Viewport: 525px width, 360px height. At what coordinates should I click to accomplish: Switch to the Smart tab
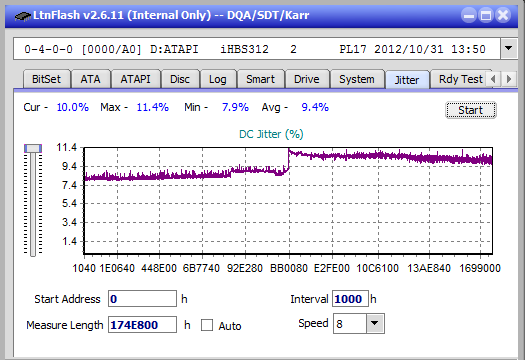(x=260, y=79)
